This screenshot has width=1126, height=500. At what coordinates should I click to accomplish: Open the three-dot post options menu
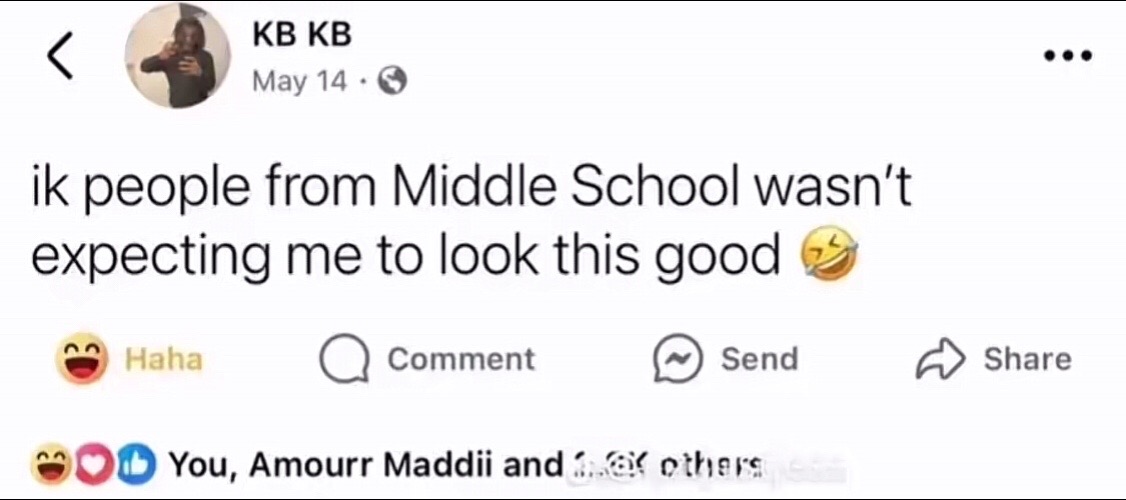pyautogui.click(x=1068, y=55)
